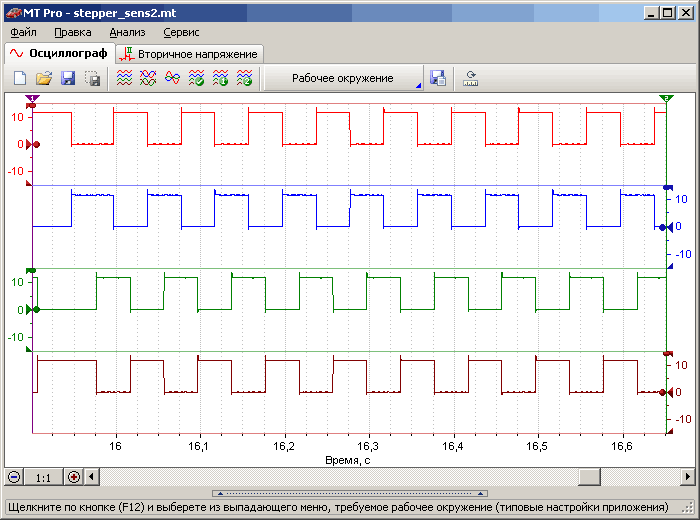This screenshot has width=700, height=520.
Task: Open the Анализ menu
Action: tap(127, 32)
